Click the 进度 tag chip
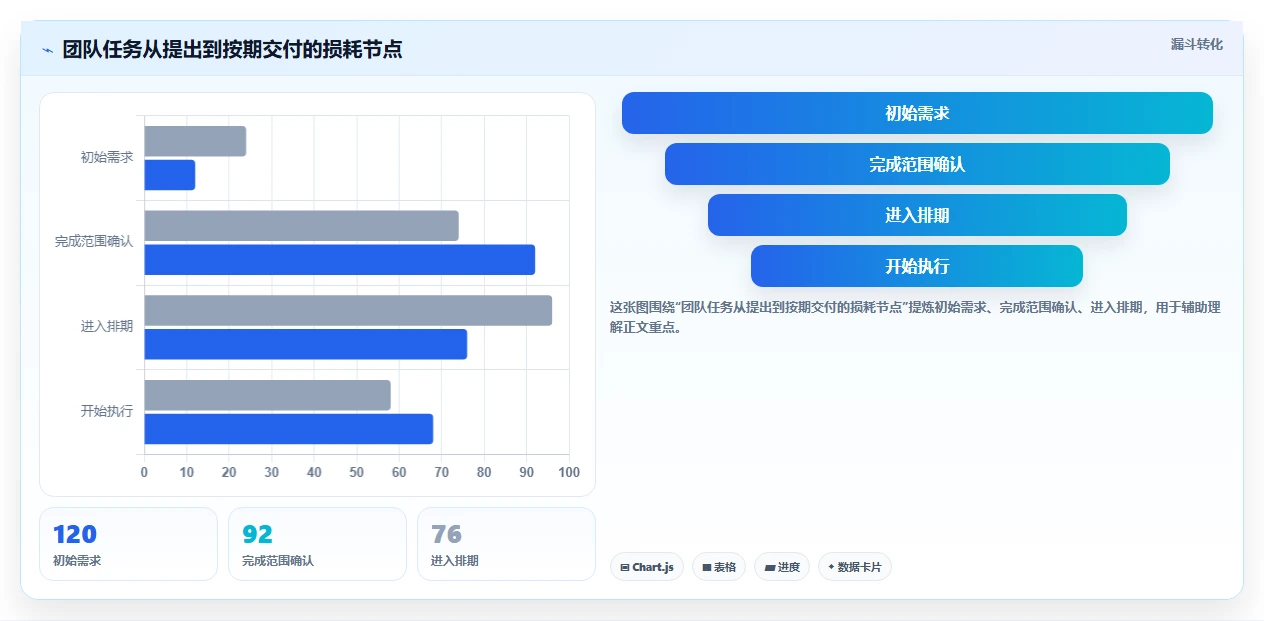The height and width of the screenshot is (621, 1264). tap(782, 567)
